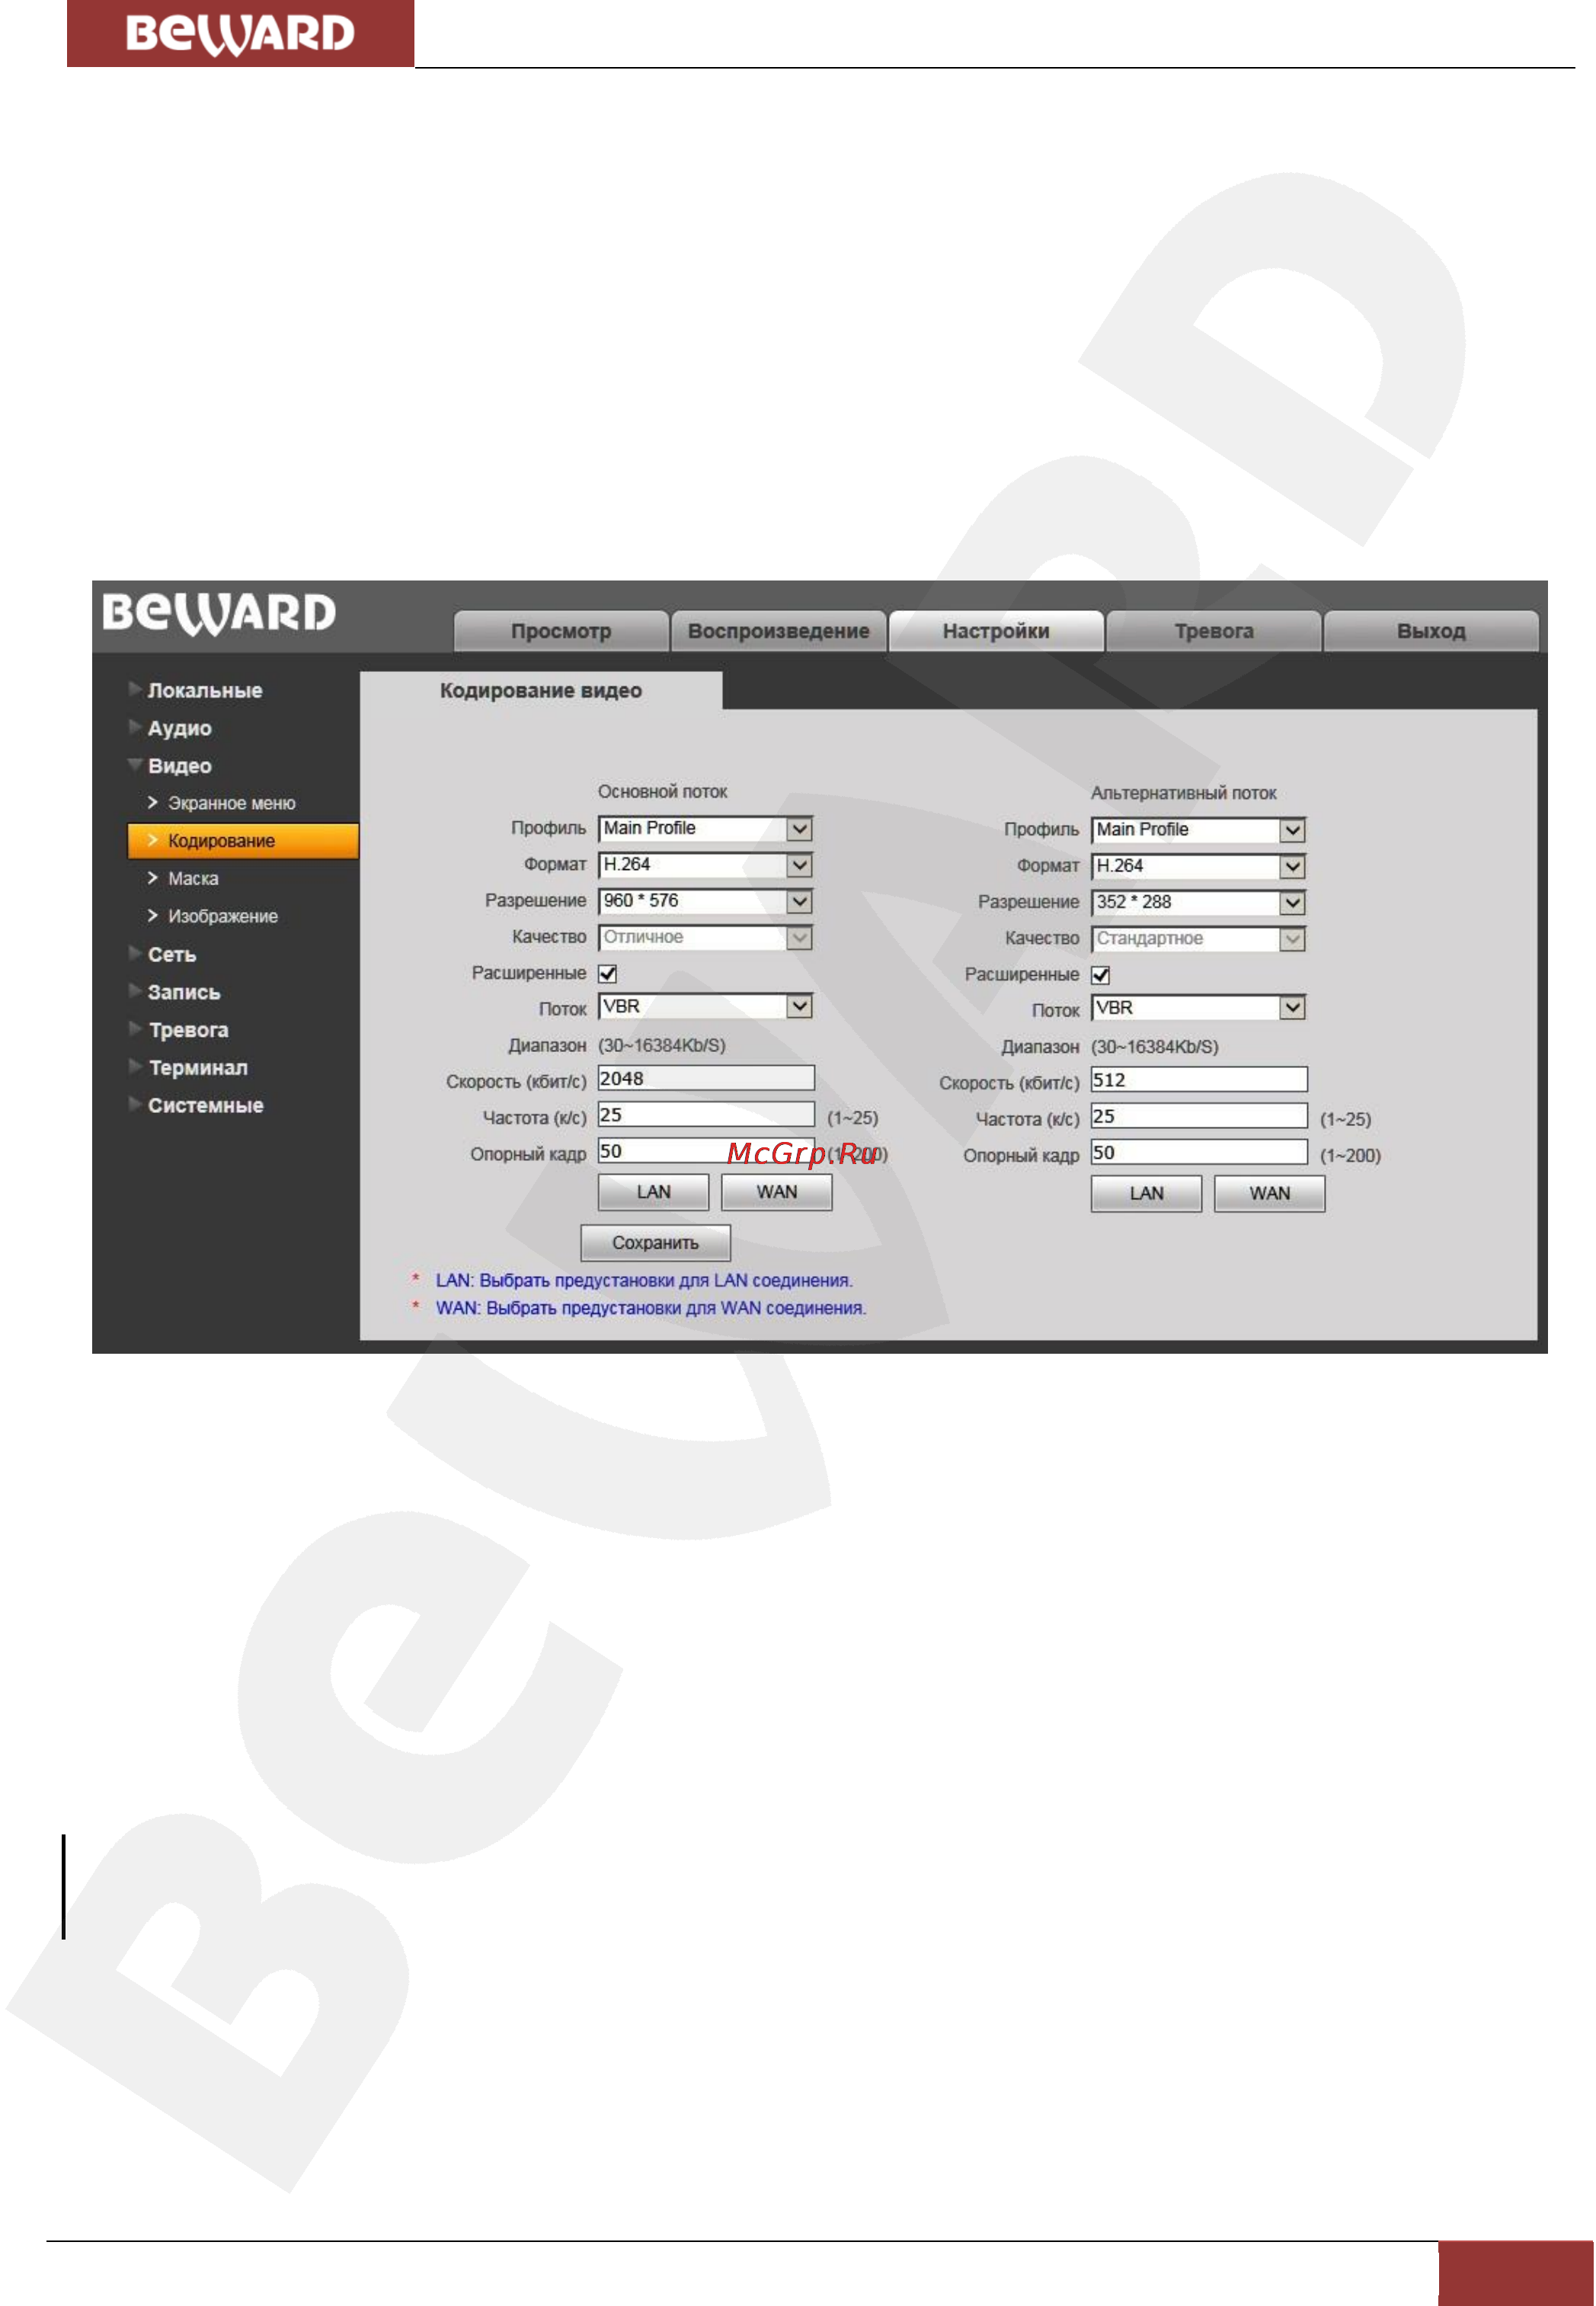1596x2306 pixels.
Task: Expand the Системные menu section
Action: [x=205, y=1106]
